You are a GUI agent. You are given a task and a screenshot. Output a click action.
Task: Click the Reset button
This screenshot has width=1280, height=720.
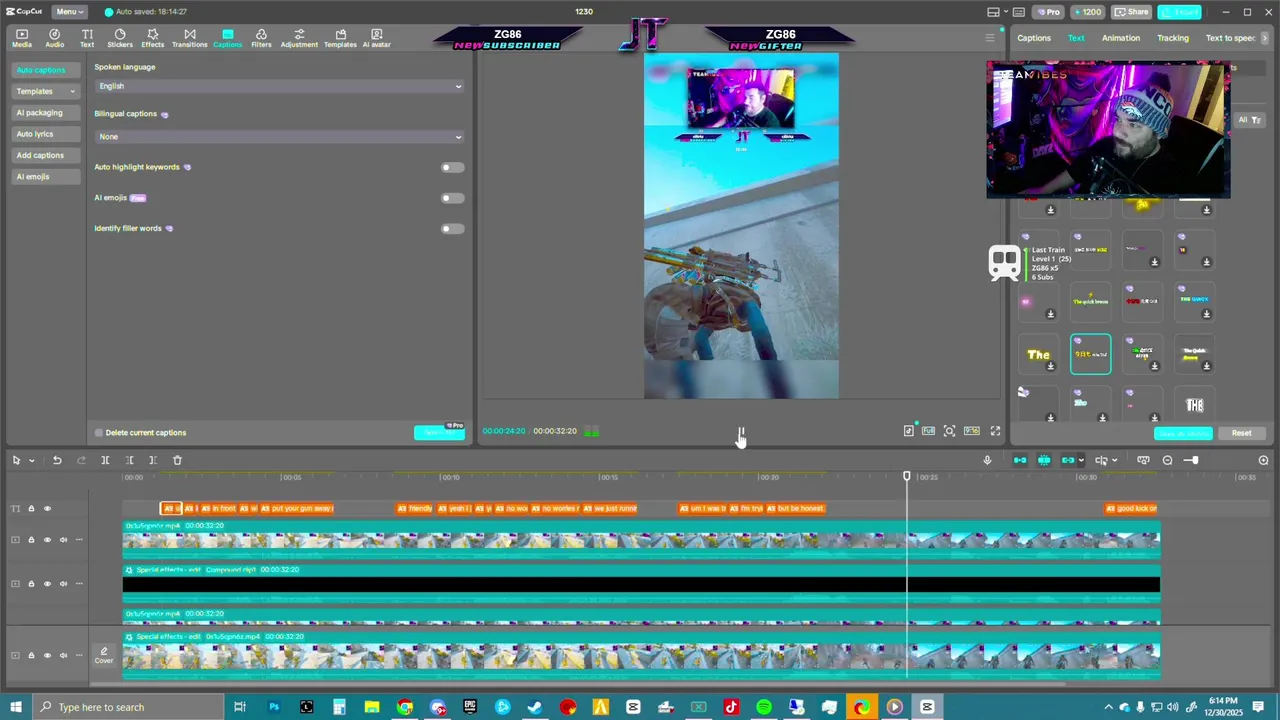point(1241,433)
